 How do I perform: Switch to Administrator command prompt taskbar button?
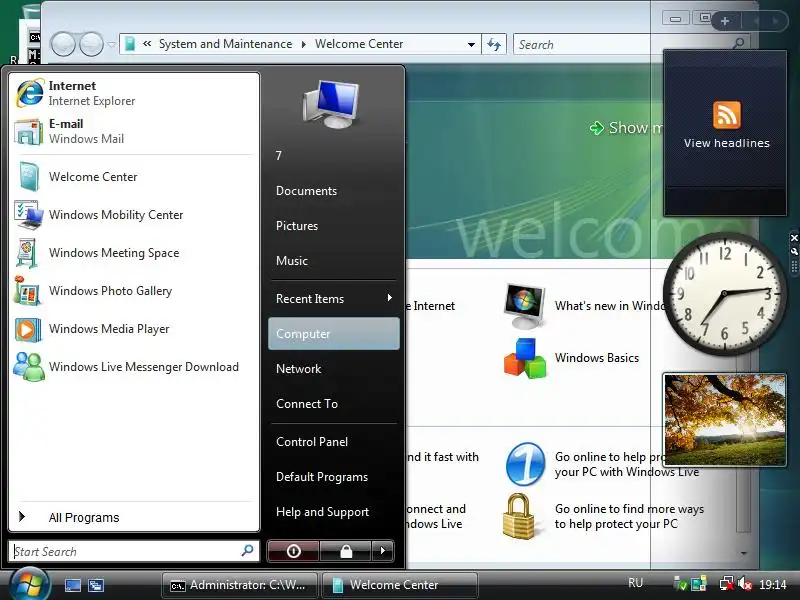240,585
